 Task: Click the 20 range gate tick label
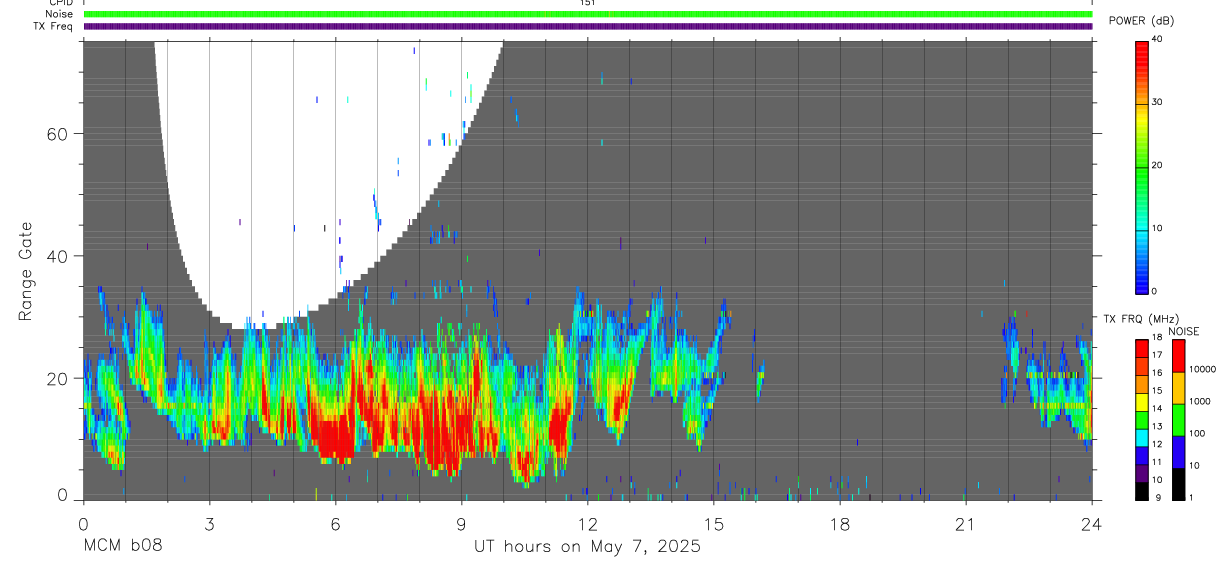pos(56,378)
